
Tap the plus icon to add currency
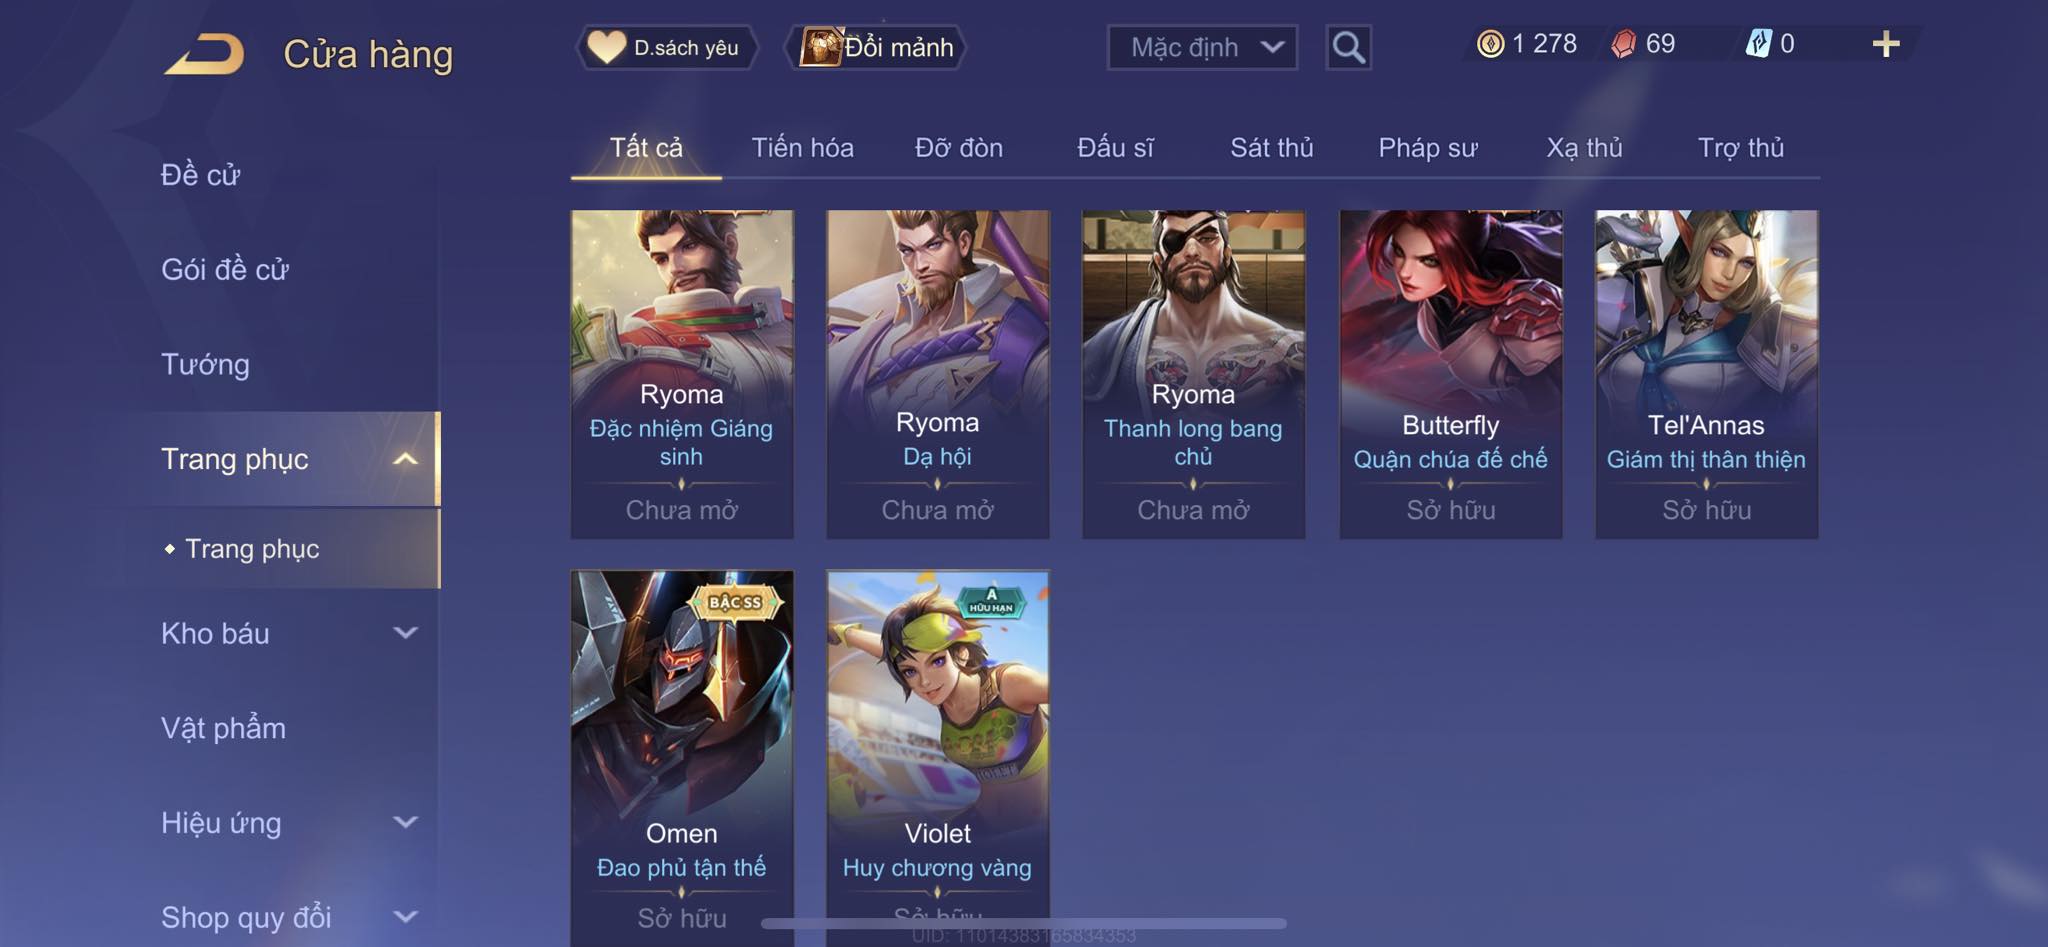pyautogui.click(x=1885, y=44)
